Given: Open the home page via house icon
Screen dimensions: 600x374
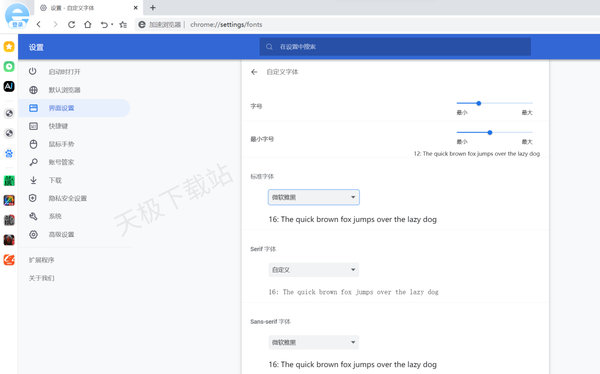Looking at the screenshot, I should [x=88, y=24].
